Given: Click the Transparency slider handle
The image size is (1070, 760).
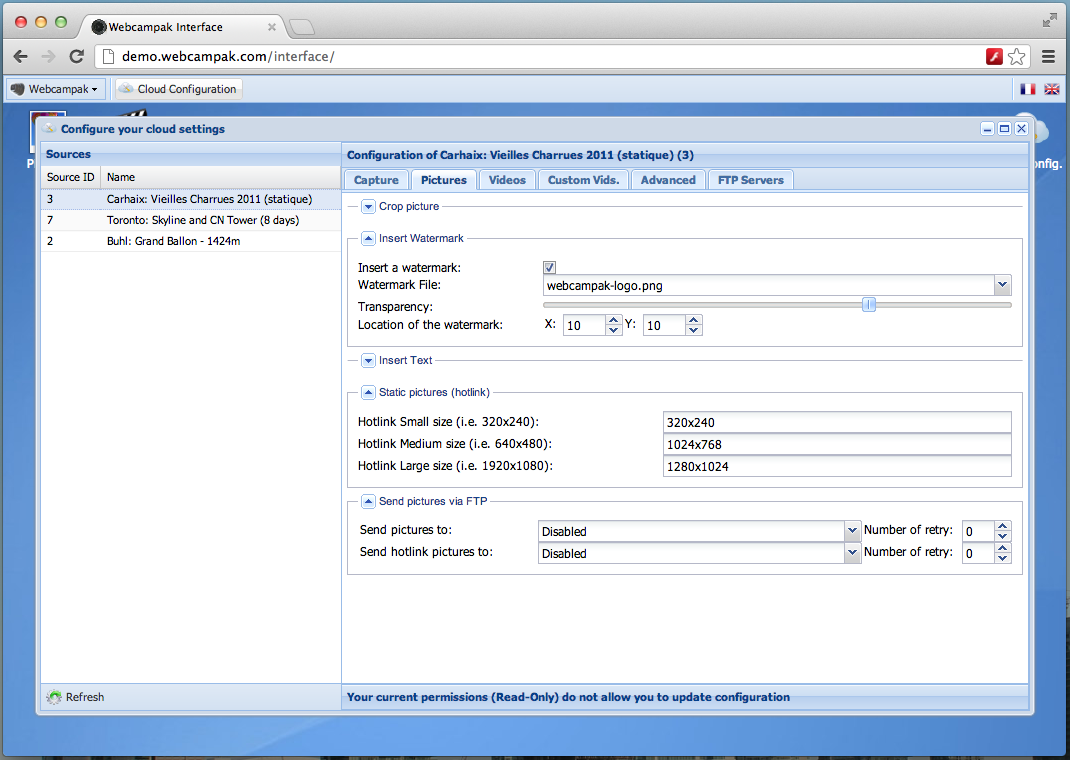Looking at the screenshot, I should click(x=869, y=304).
